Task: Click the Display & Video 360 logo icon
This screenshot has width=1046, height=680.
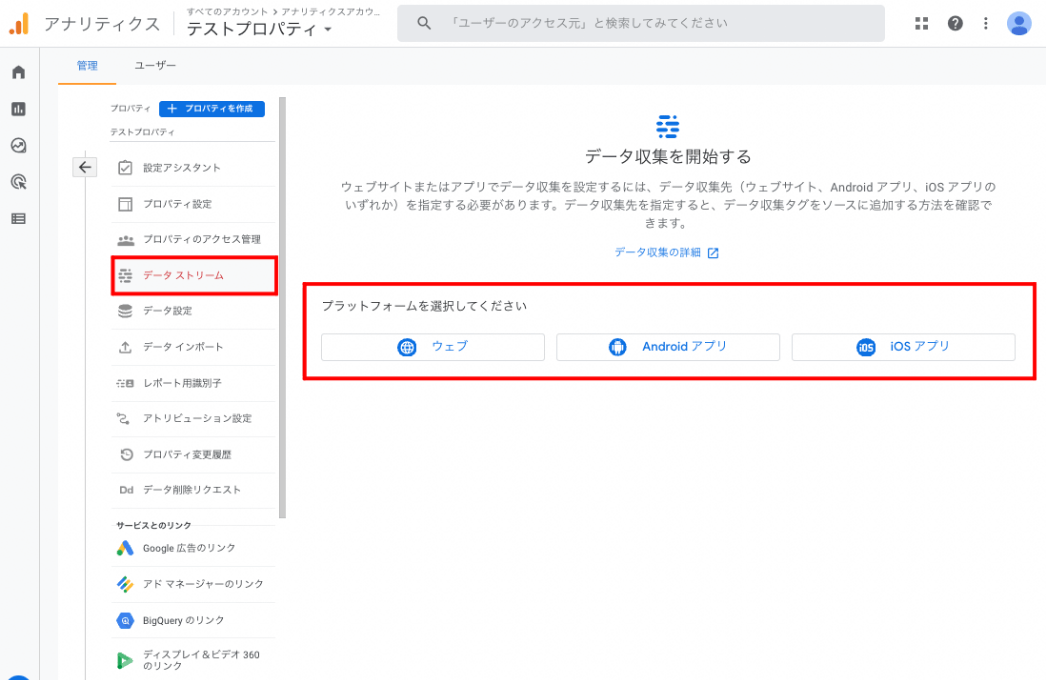Action: coord(125,660)
